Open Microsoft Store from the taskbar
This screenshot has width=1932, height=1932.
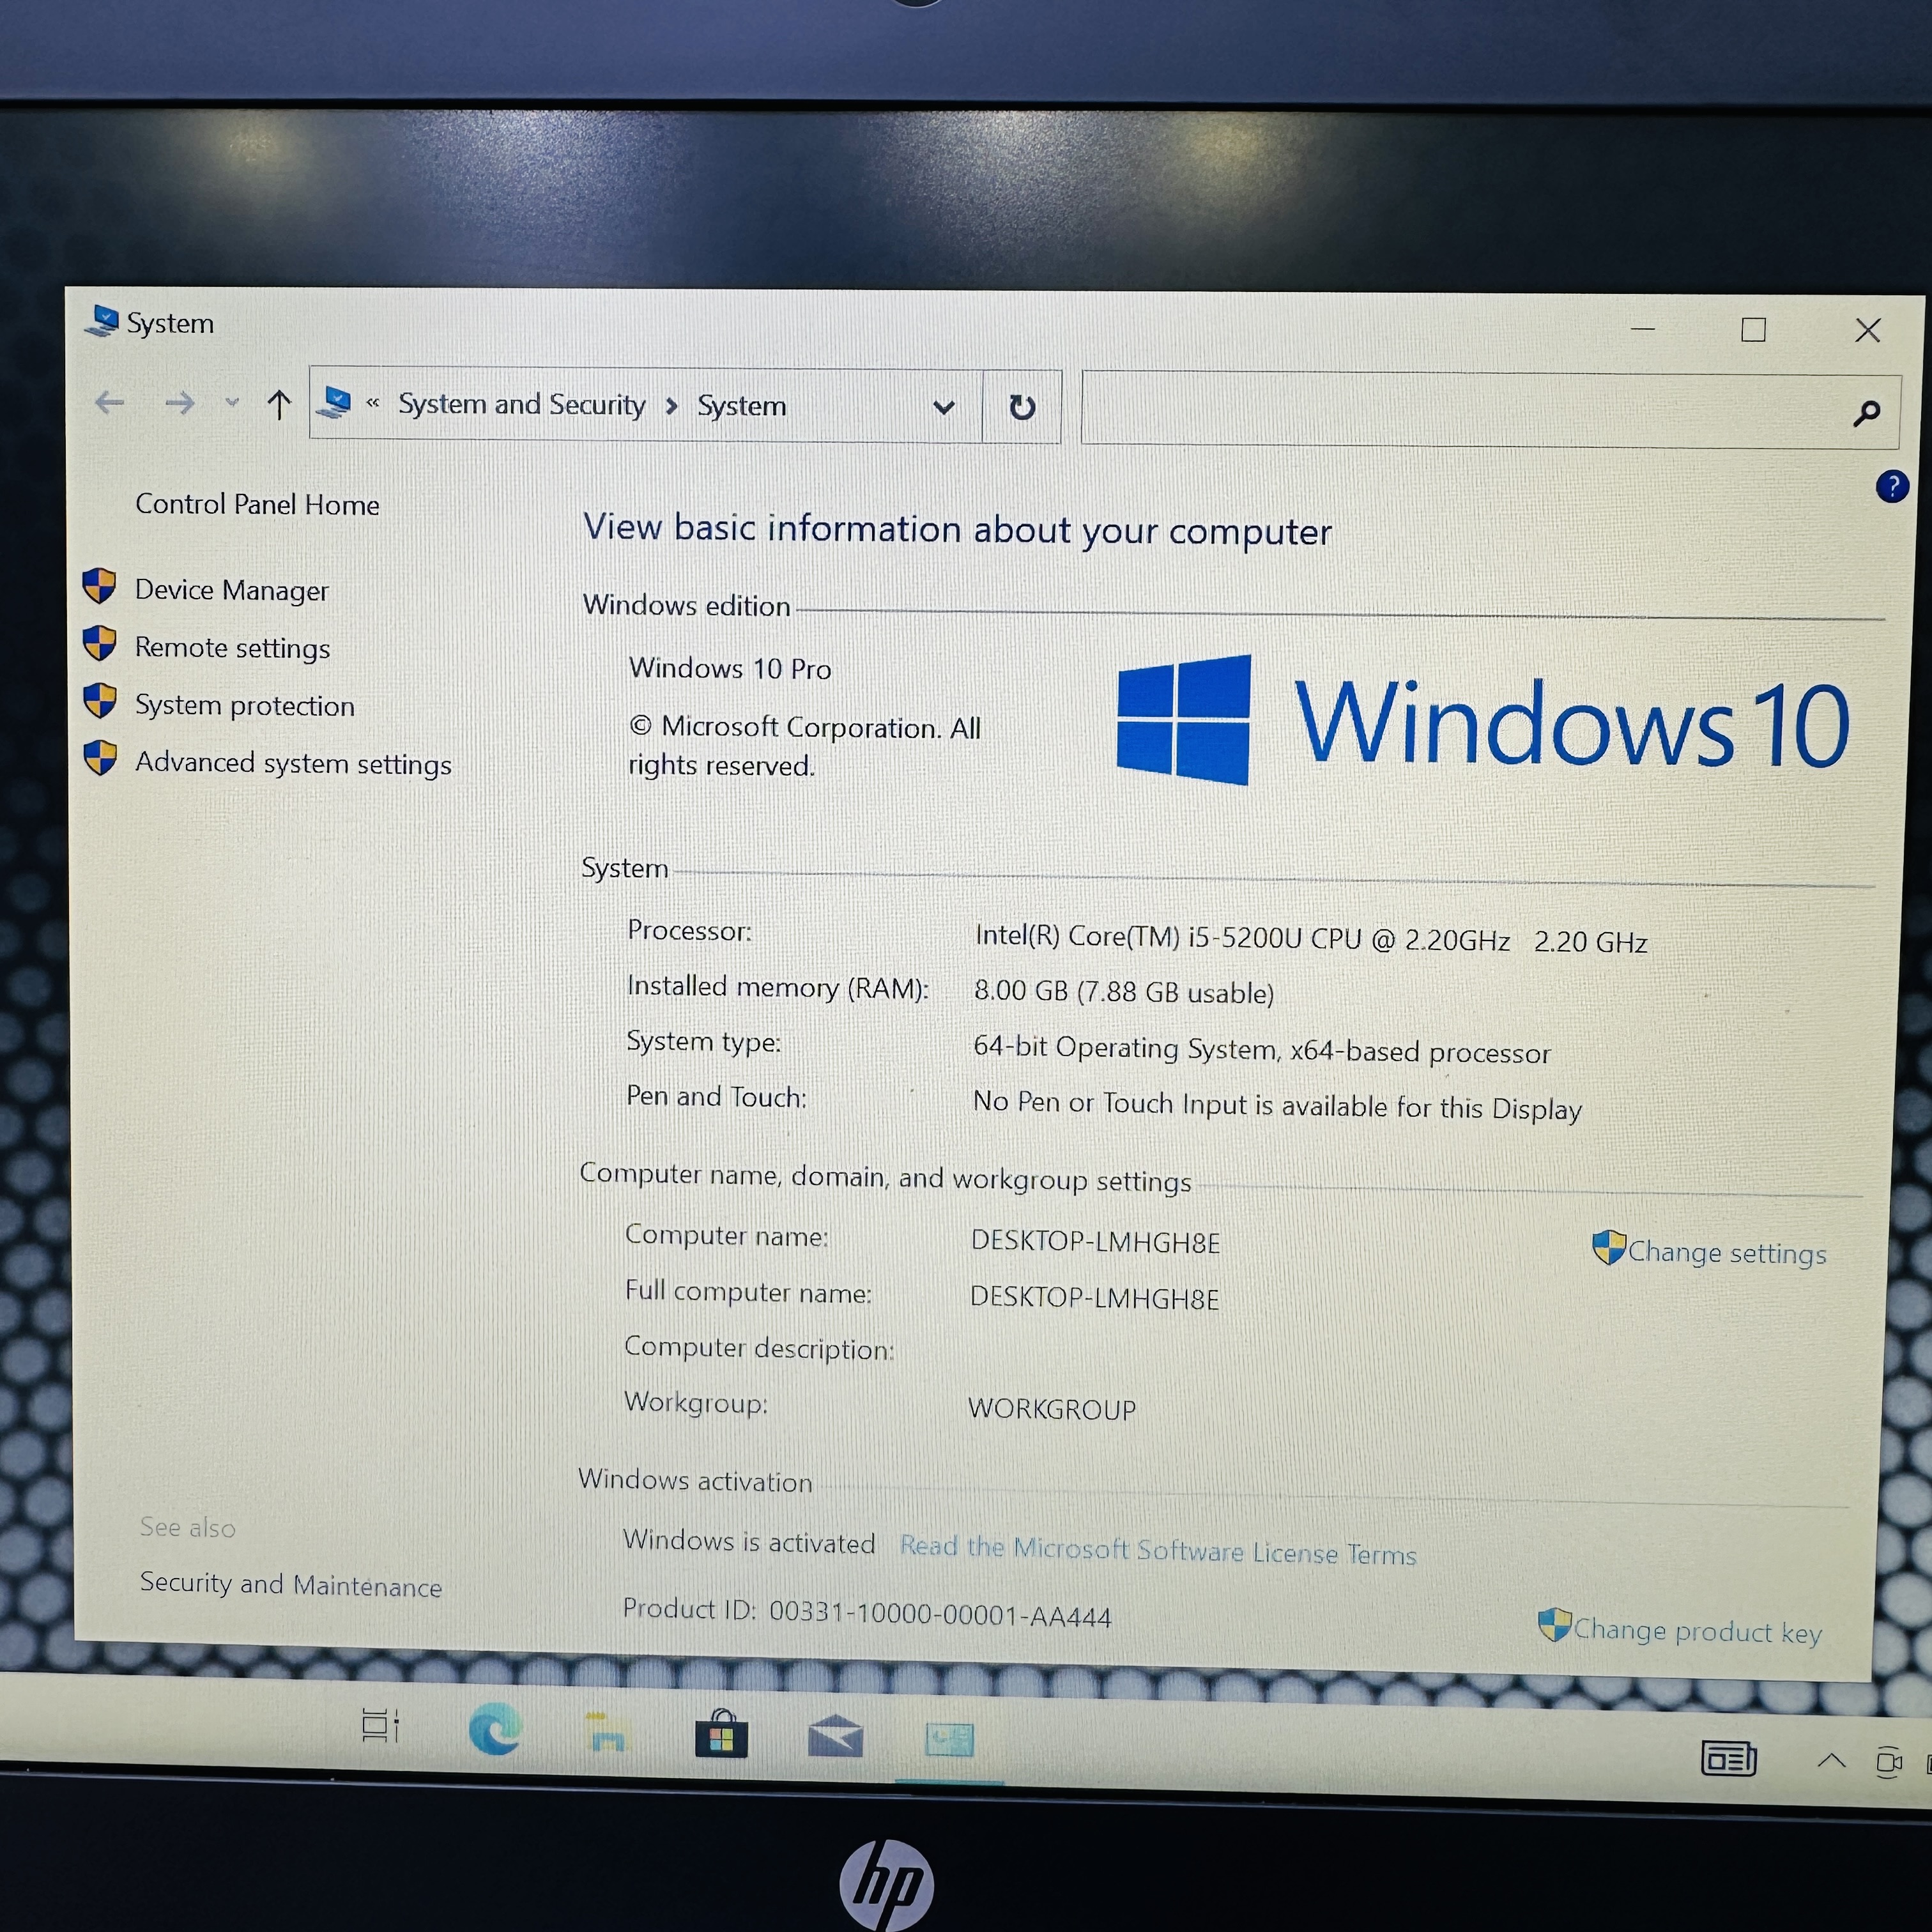click(x=721, y=1734)
